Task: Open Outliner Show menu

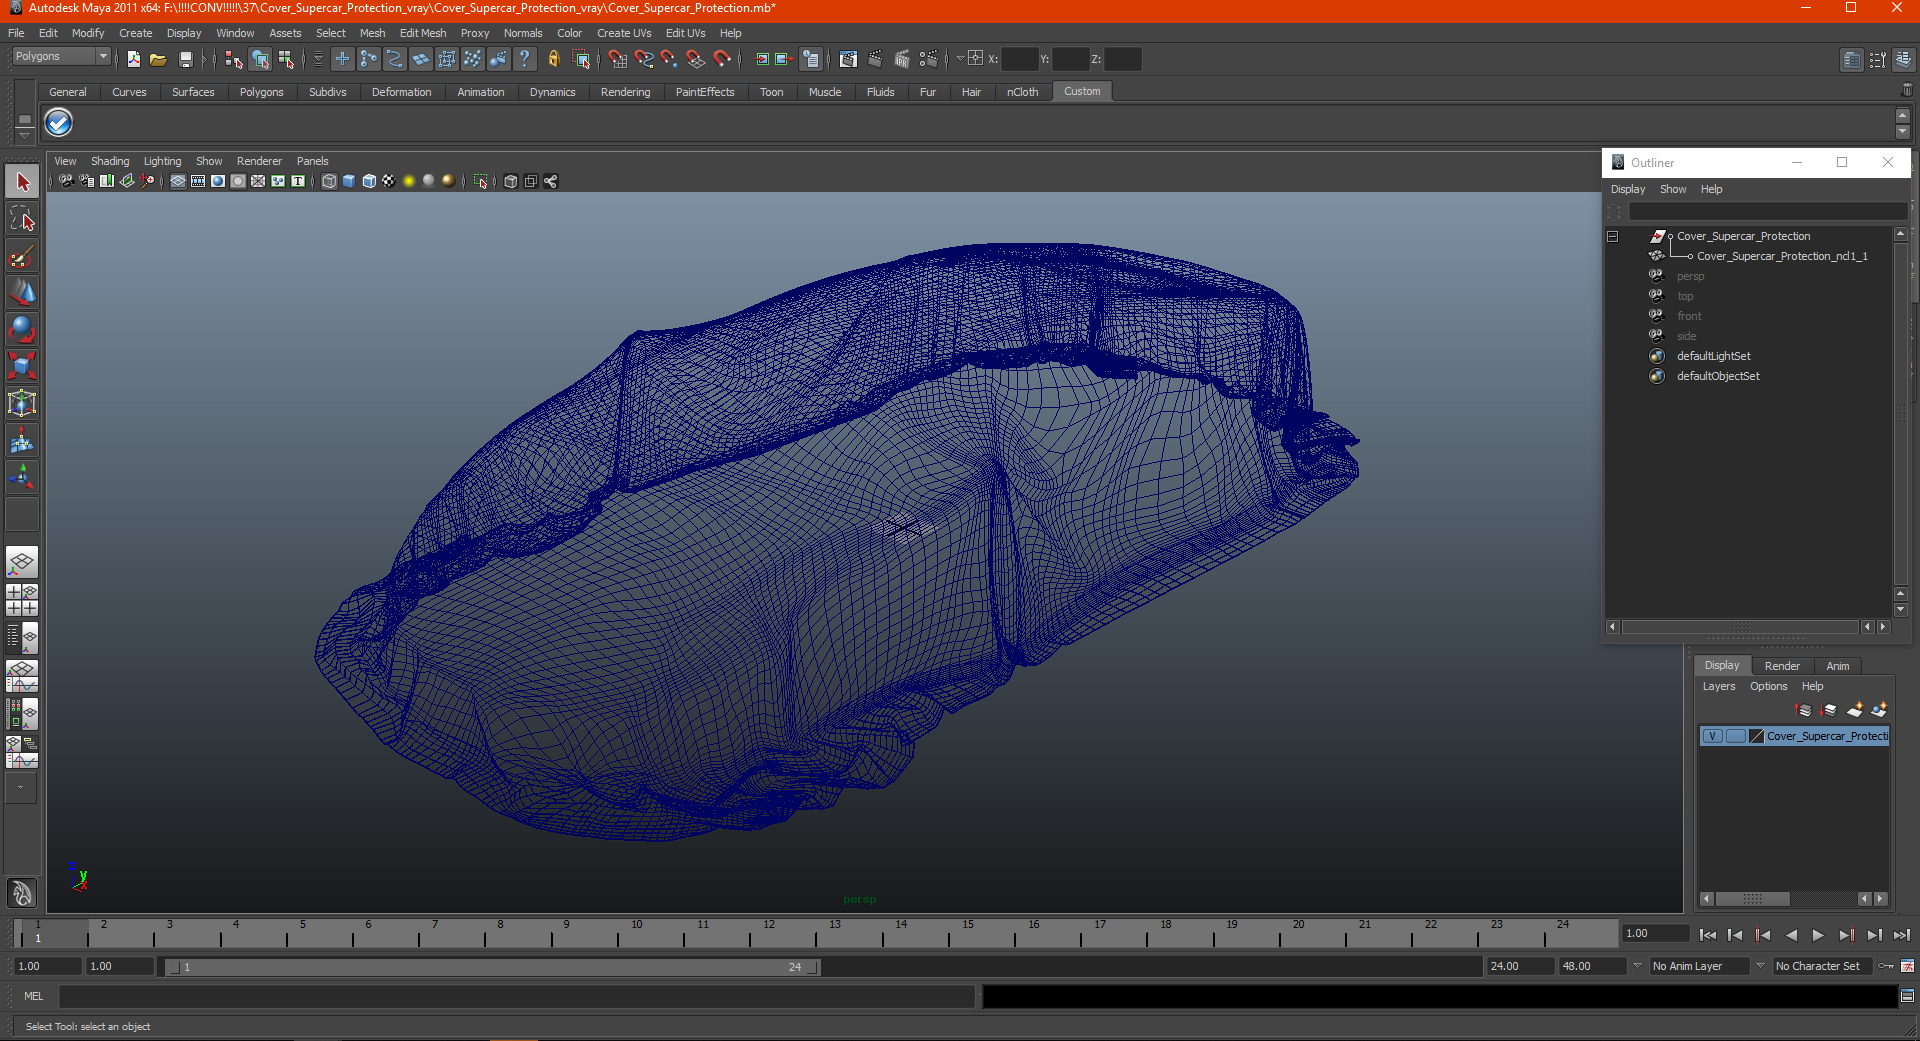Action: click(x=1673, y=189)
